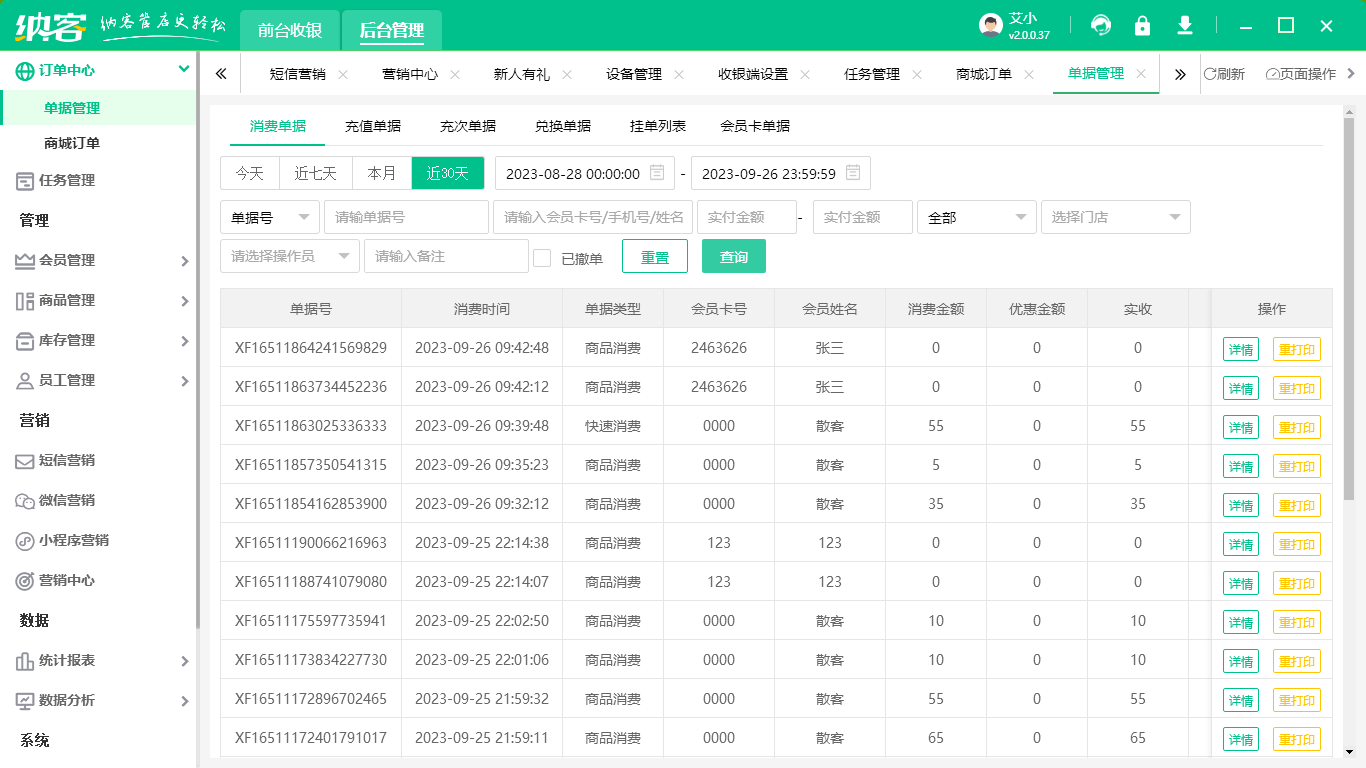Select the 今天 date filter

(x=249, y=172)
